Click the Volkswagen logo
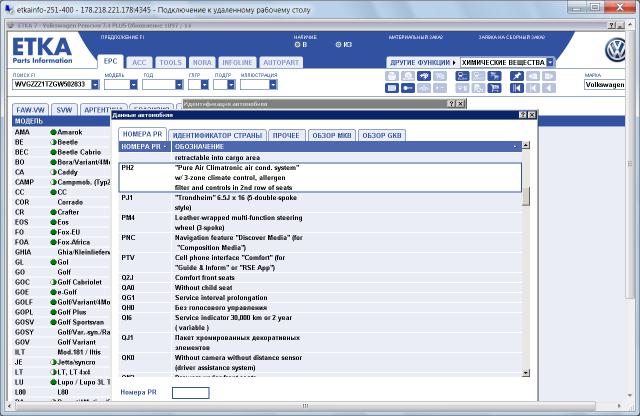 coord(615,50)
